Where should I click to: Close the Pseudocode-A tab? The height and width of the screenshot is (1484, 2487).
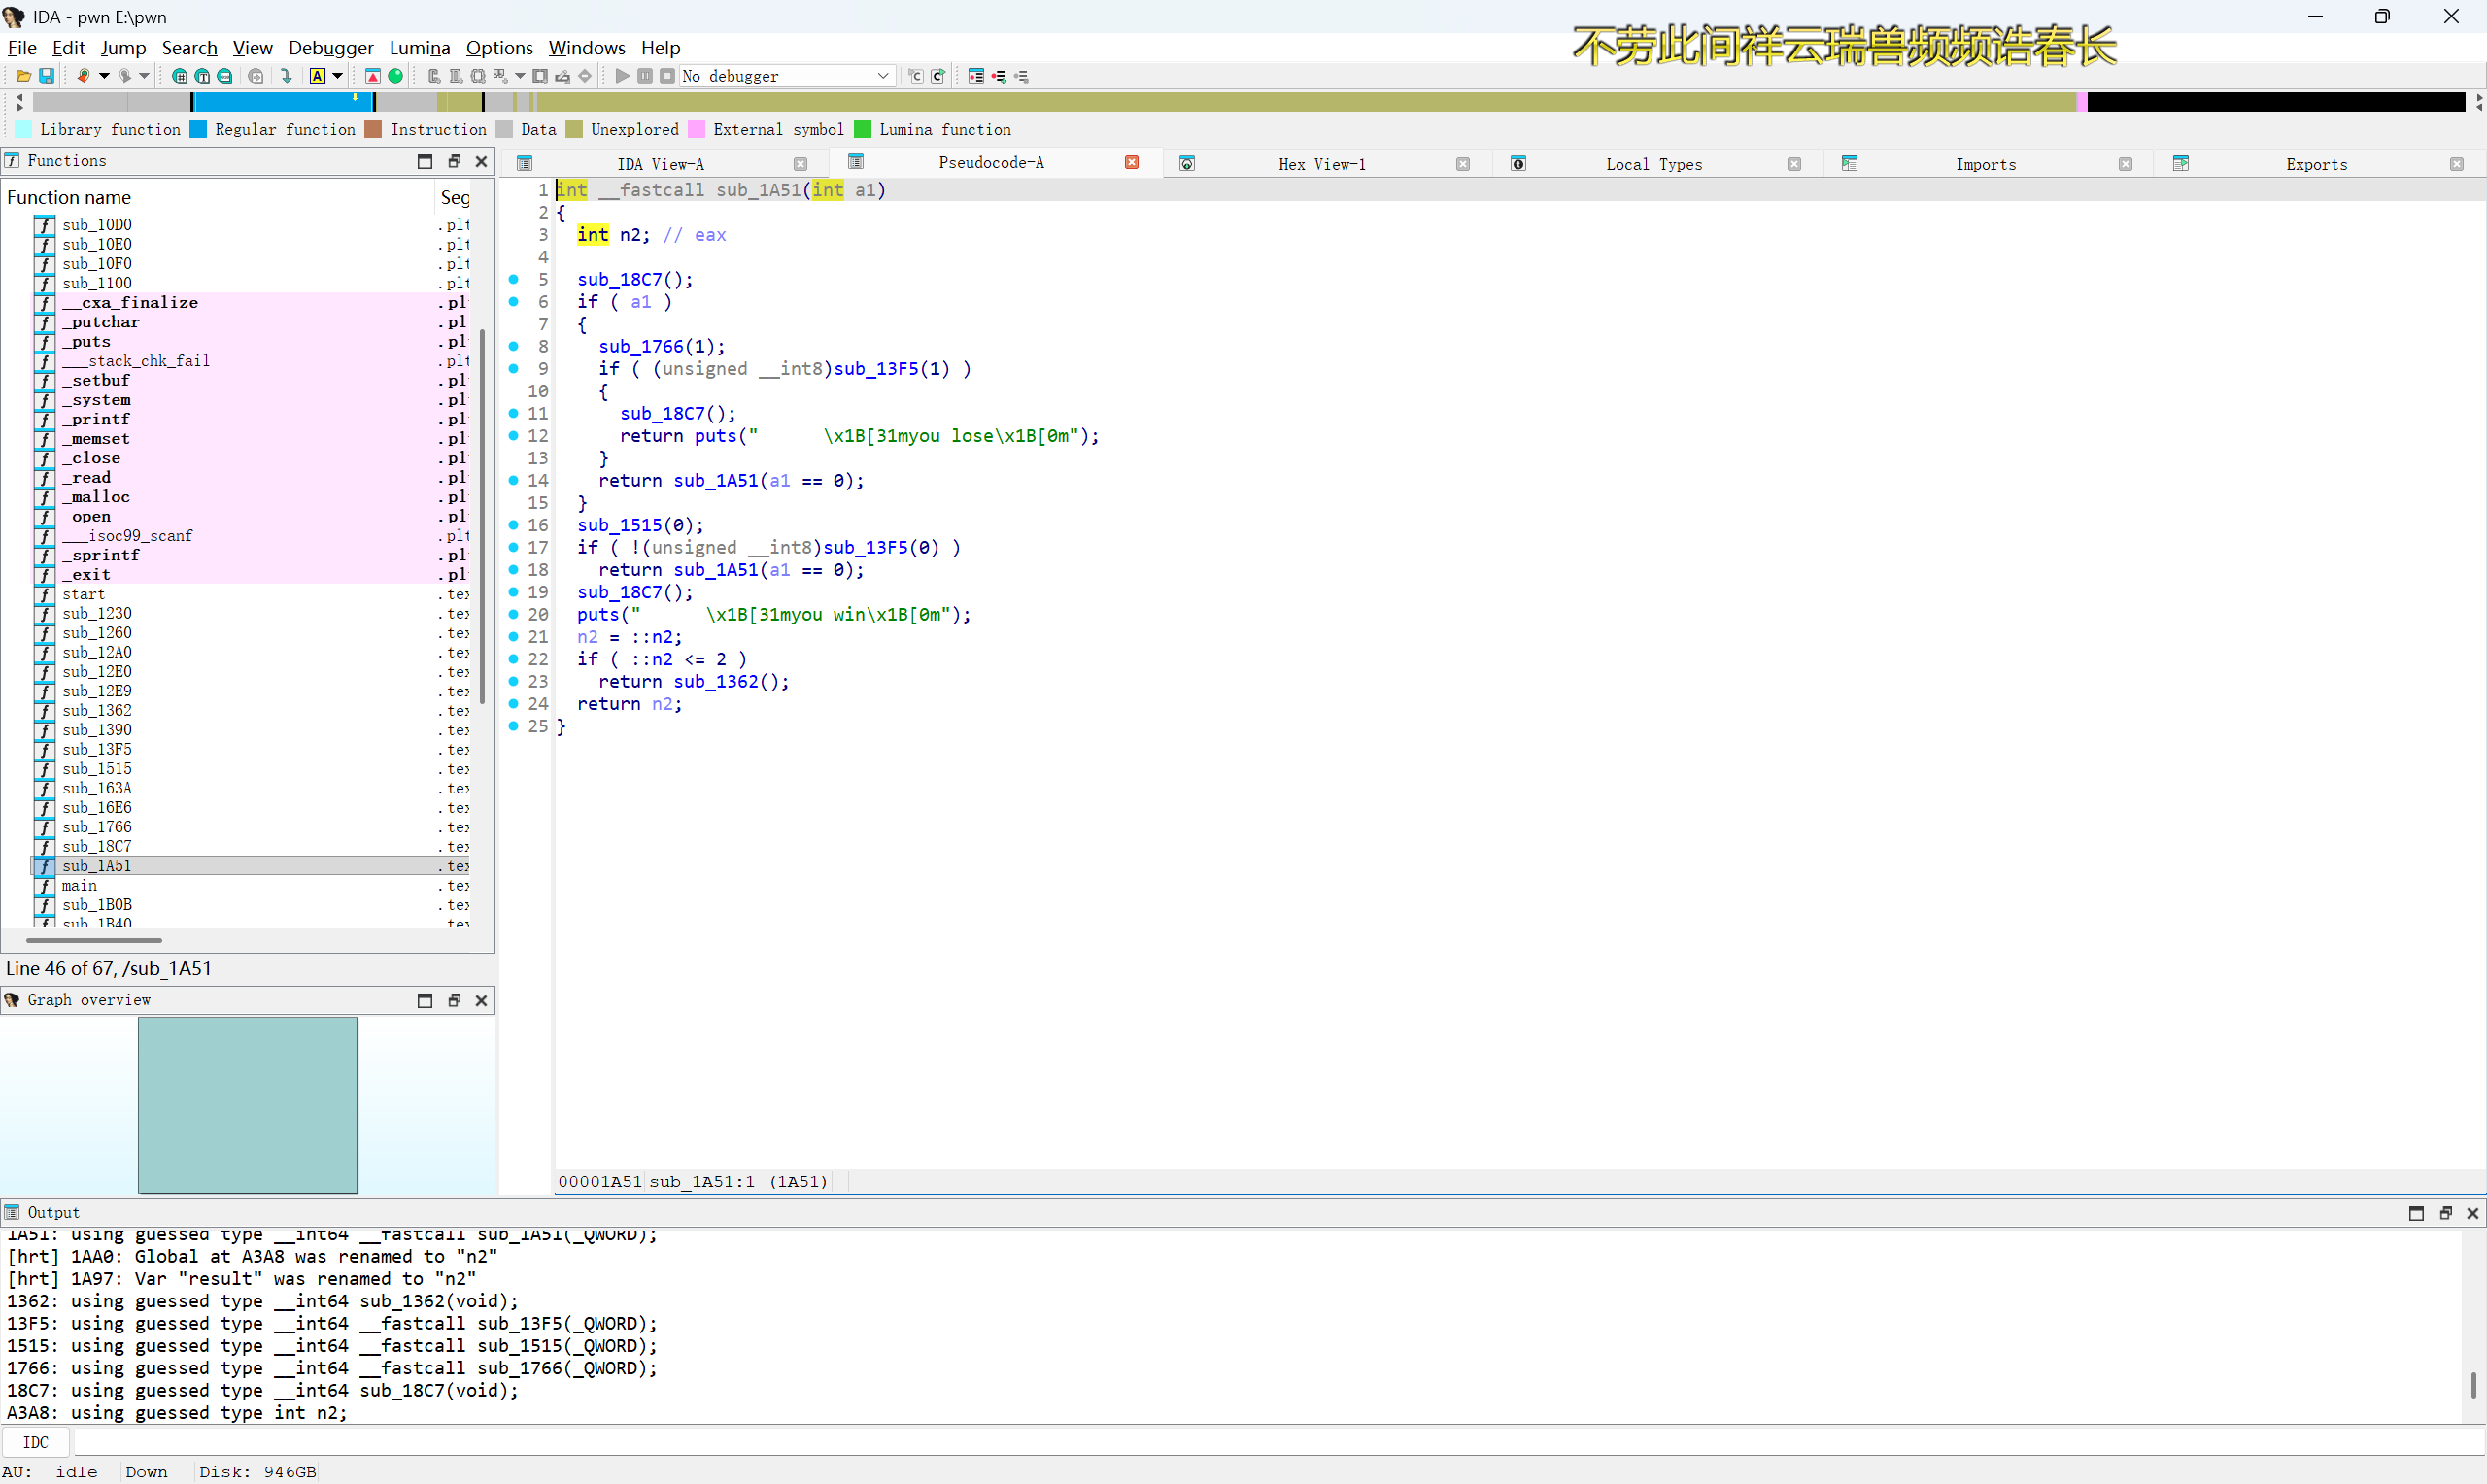pyautogui.click(x=1132, y=163)
